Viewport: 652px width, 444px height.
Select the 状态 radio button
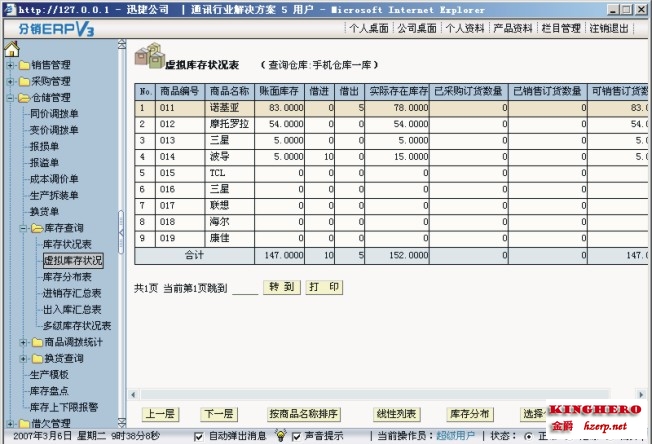pos(528,437)
